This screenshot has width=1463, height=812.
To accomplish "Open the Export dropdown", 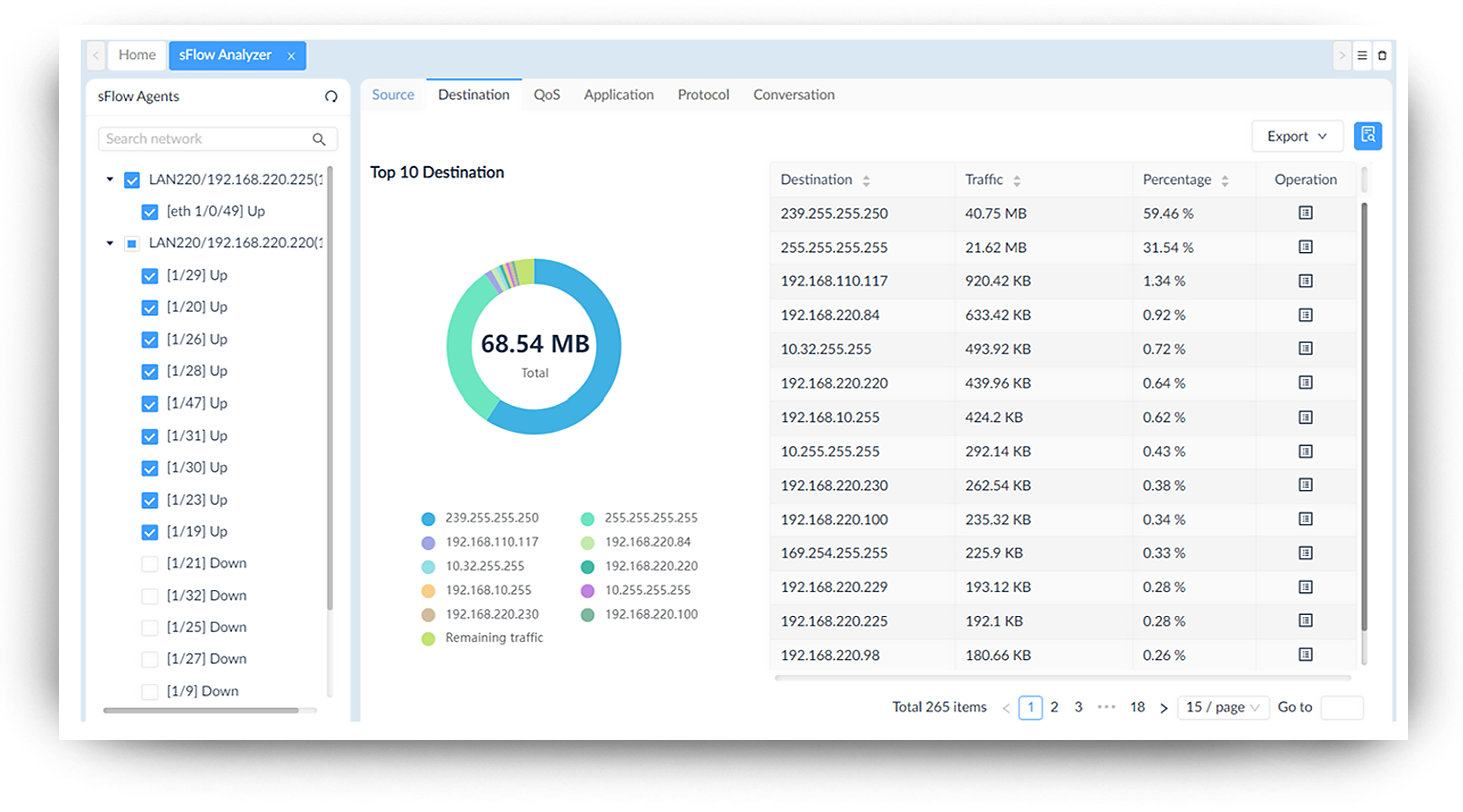I will pos(1297,136).
